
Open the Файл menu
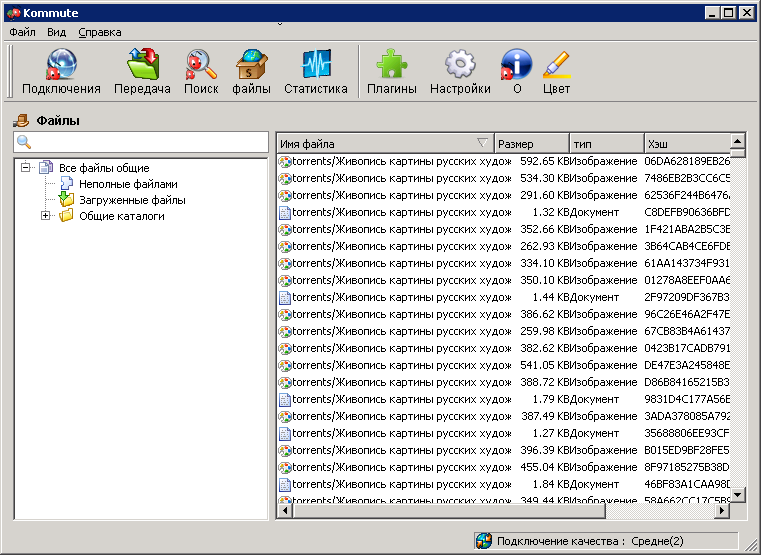pyautogui.click(x=22, y=32)
